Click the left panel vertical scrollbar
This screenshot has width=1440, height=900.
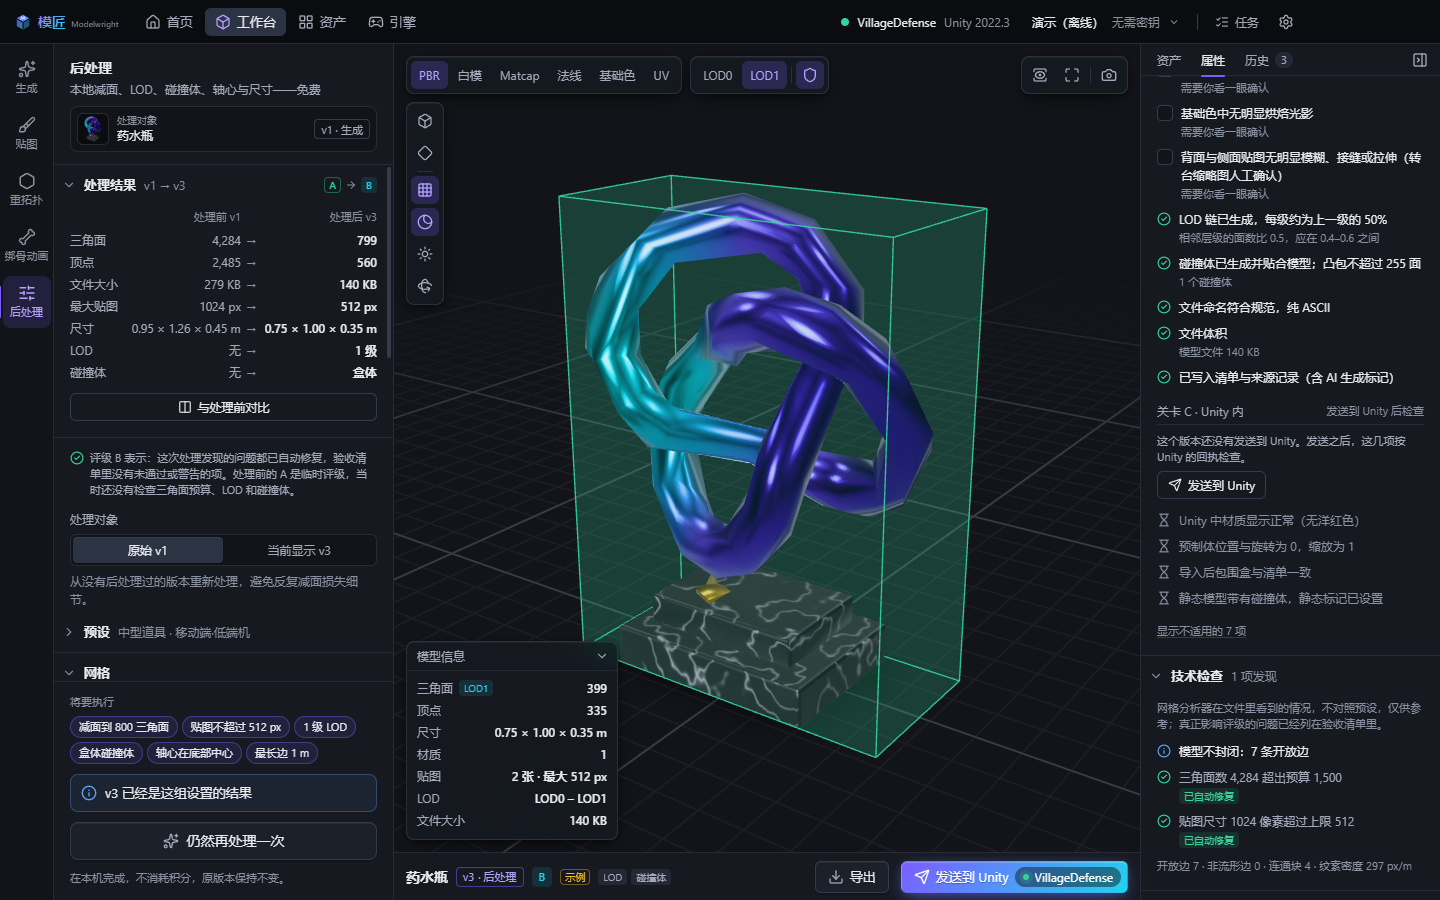pos(388,262)
